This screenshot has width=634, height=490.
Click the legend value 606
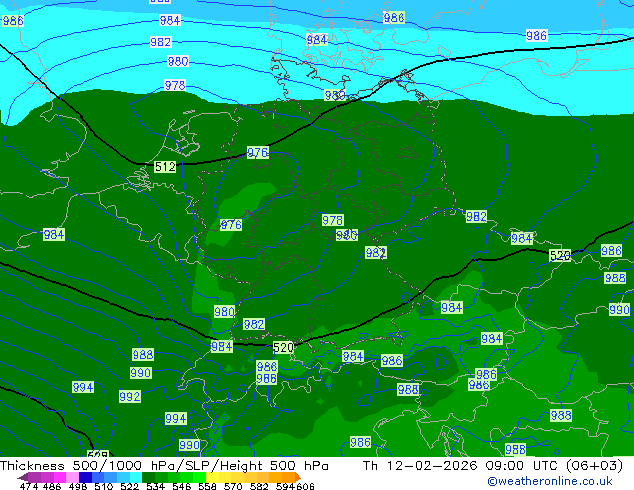[x=305, y=486]
